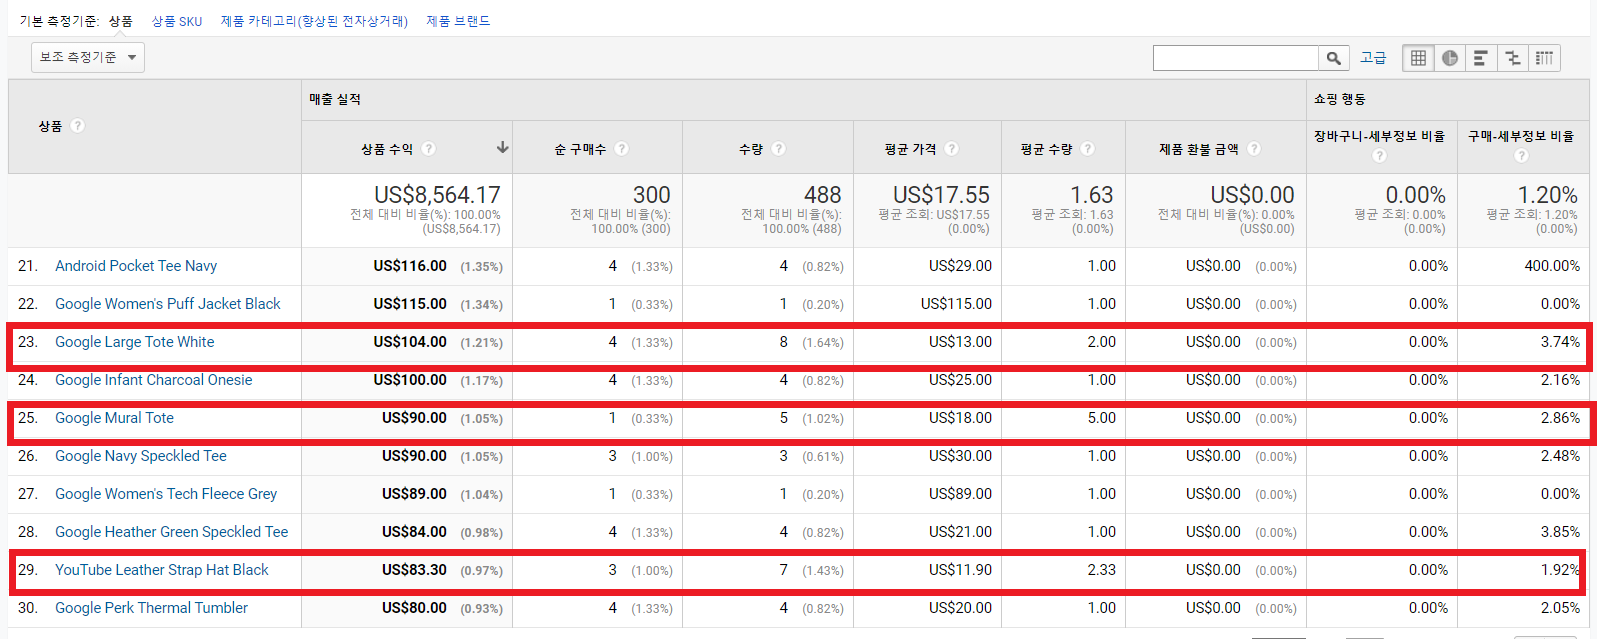Open help icon next to 수량 header

pos(779,149)
